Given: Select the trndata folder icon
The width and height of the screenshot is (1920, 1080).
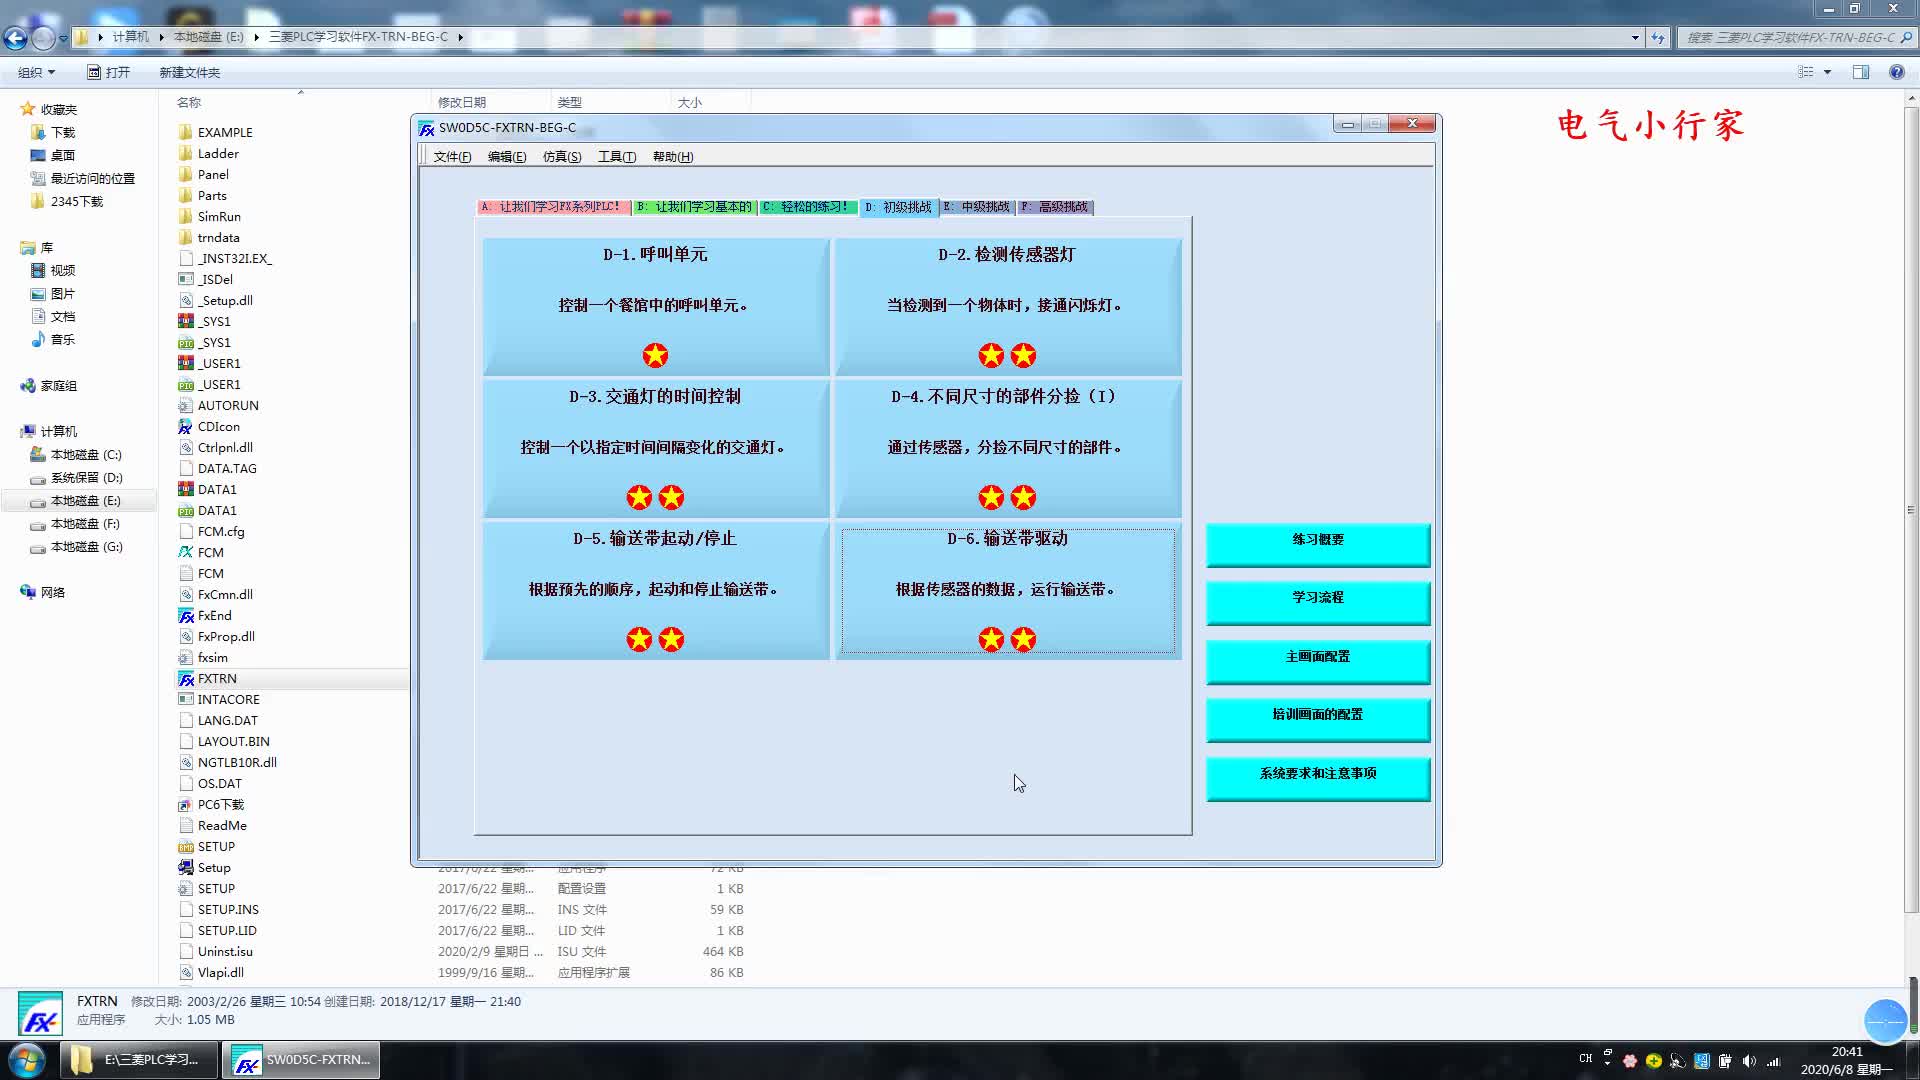Looking at the screenshot, I should click(185, 237).
